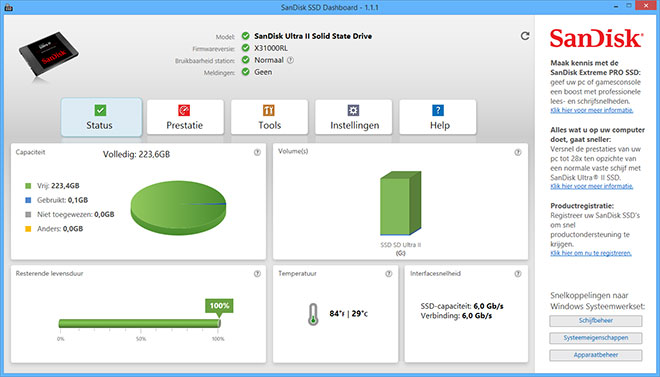
Task: Open the Tools tab
Action: 269,117
